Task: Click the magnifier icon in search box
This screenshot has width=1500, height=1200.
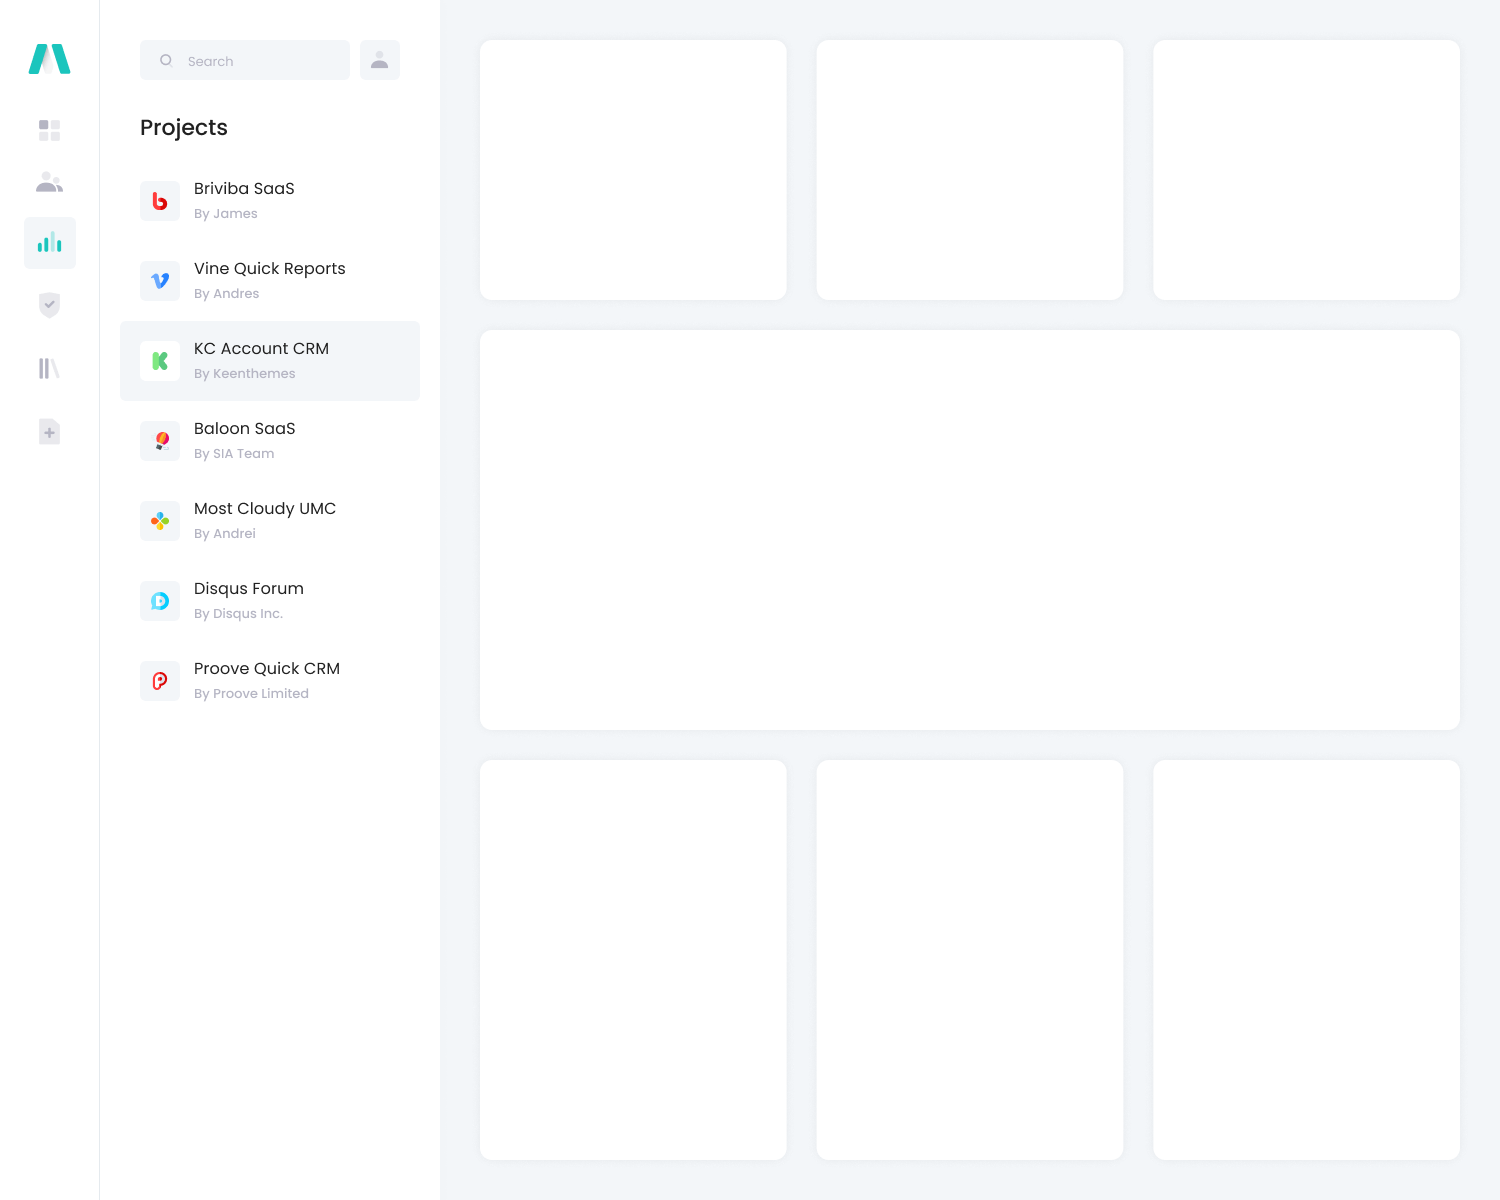Action: pyautogui.click(x=166, y=61)
